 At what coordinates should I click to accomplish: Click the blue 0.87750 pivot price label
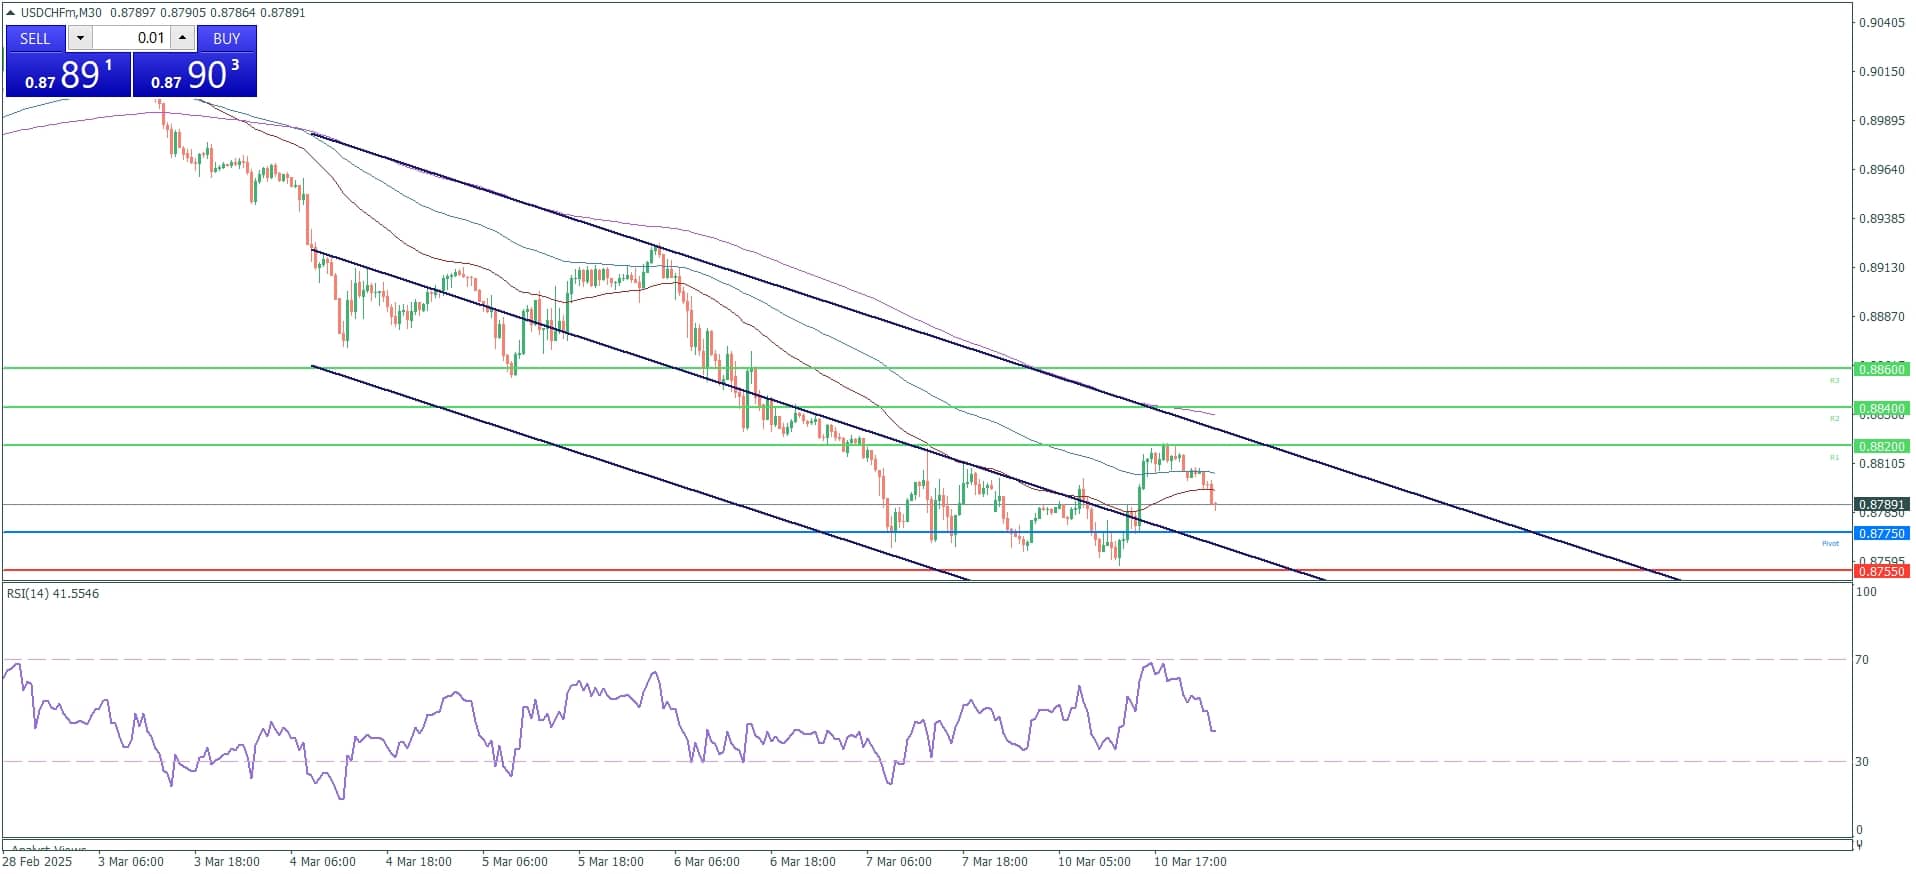coord(1881,533)
